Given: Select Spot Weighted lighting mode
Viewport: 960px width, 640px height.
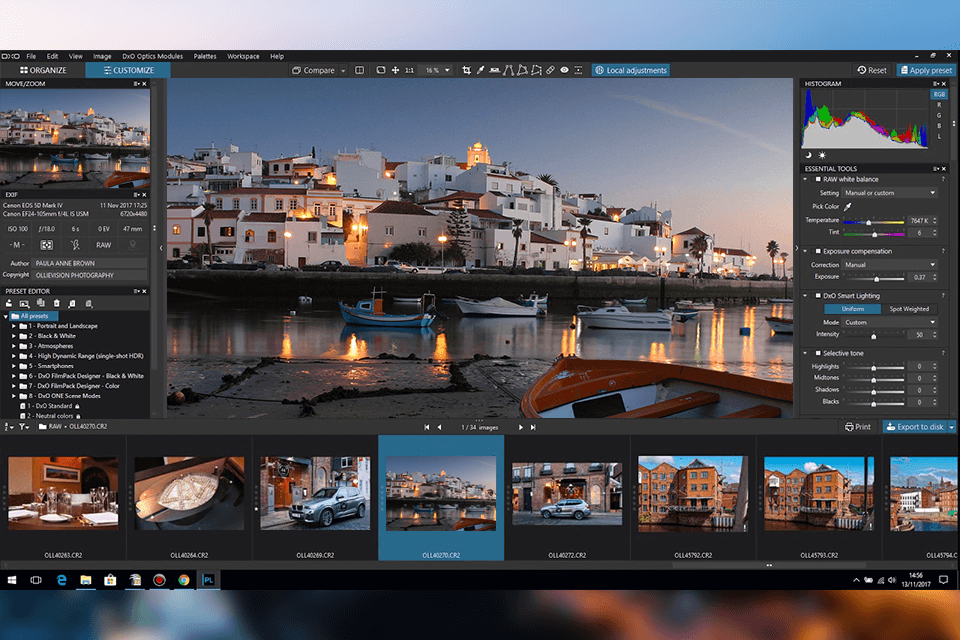Looking at the screenshot, I should 909,309.
